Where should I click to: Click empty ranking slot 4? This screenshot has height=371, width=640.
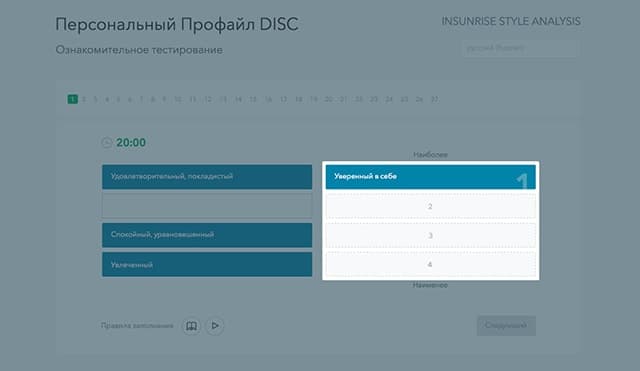(x=431, y=264)
